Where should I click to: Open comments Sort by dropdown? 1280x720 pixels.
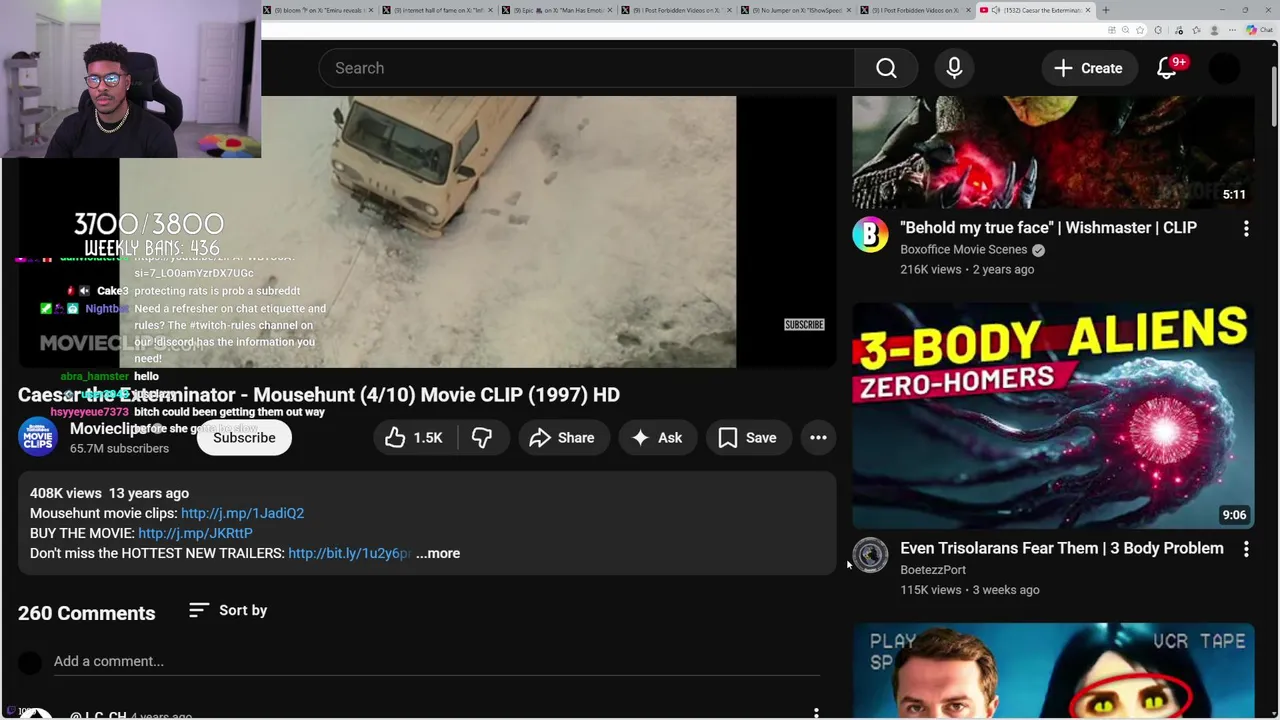point(228,610)
